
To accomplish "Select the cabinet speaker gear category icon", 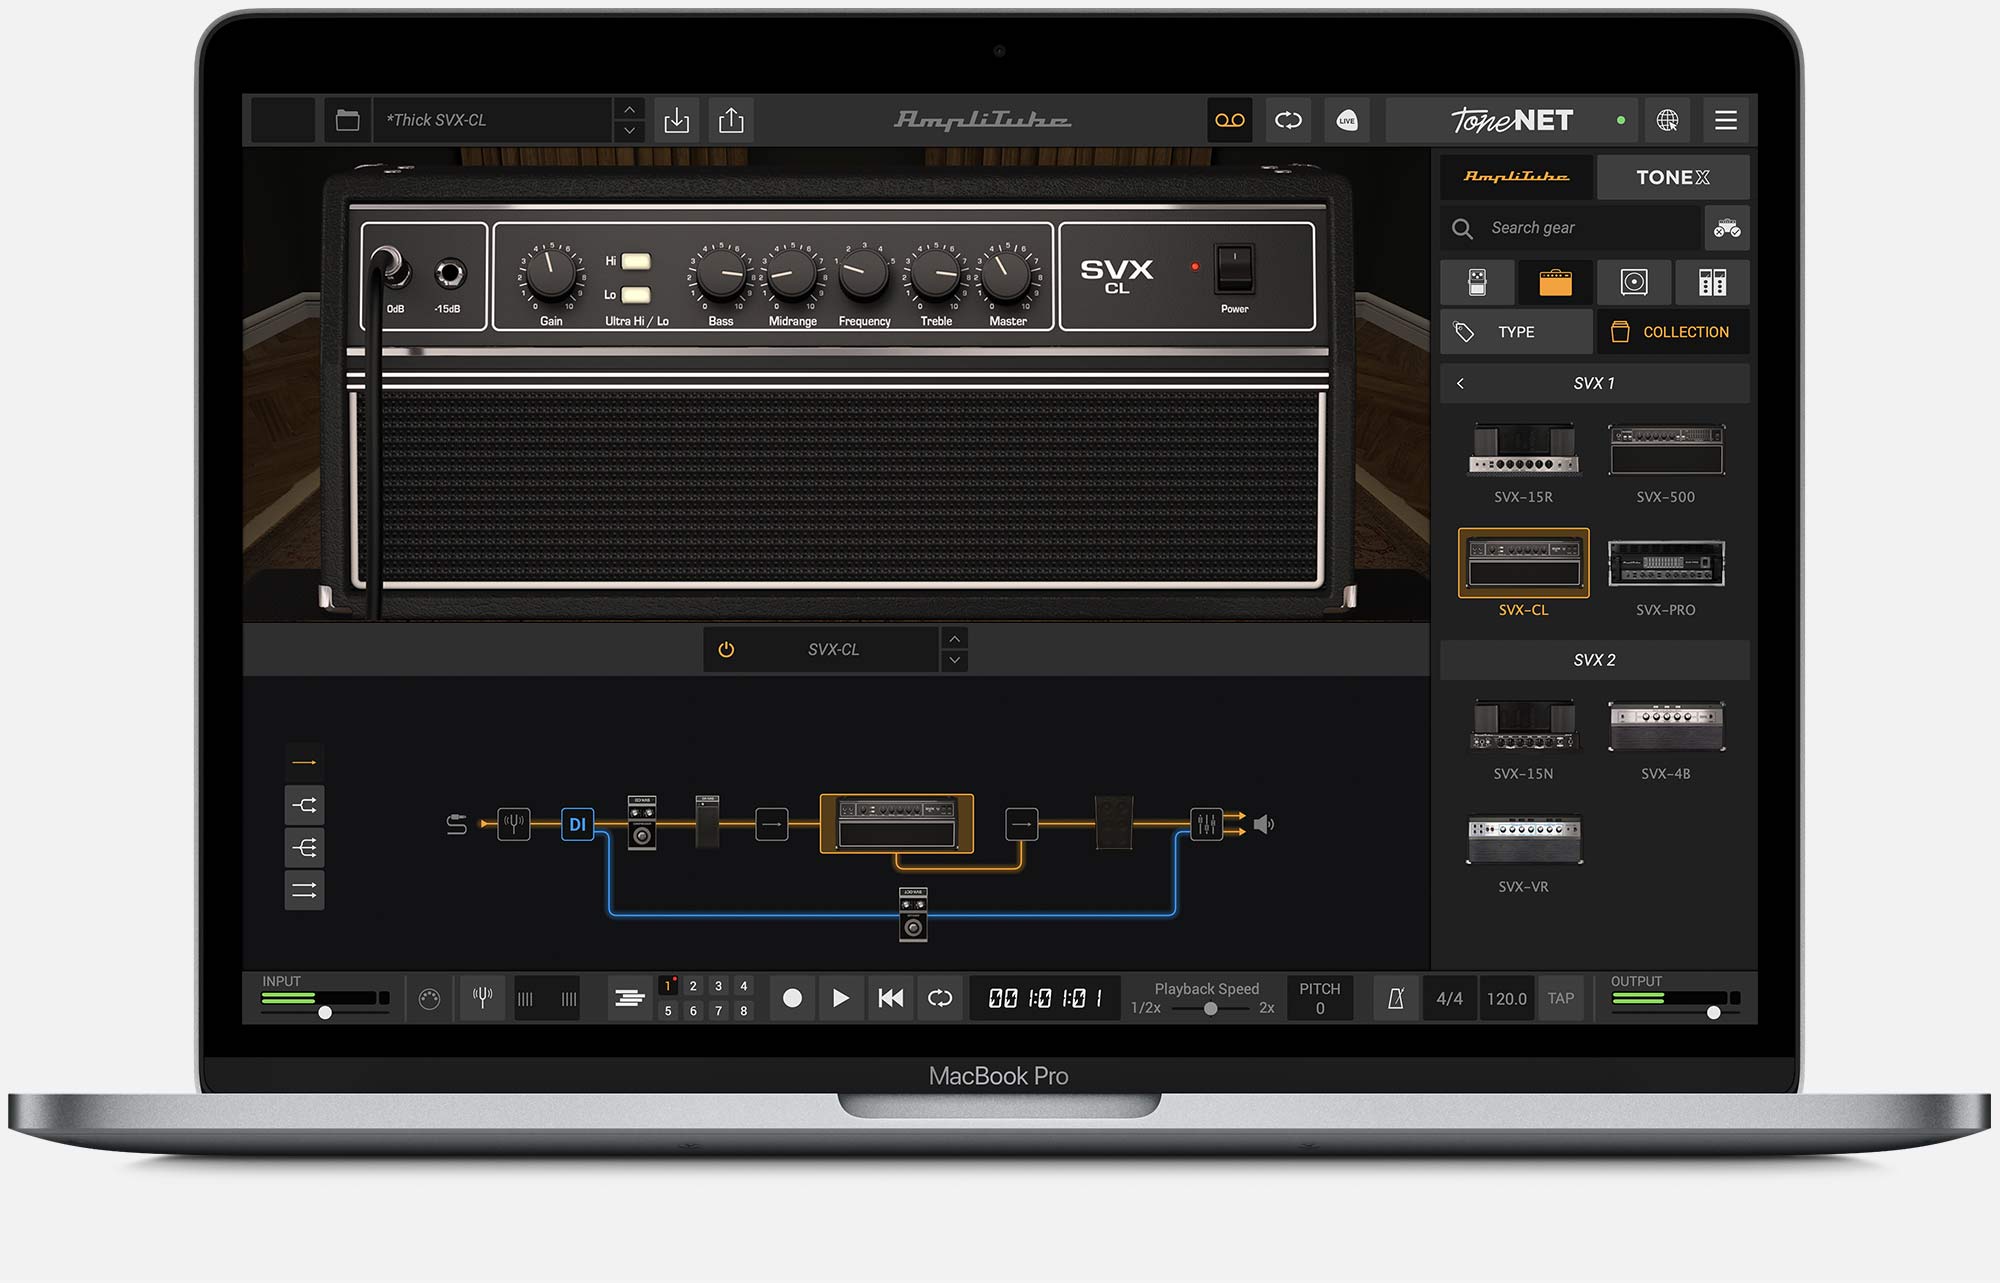I will point(1634,283).
